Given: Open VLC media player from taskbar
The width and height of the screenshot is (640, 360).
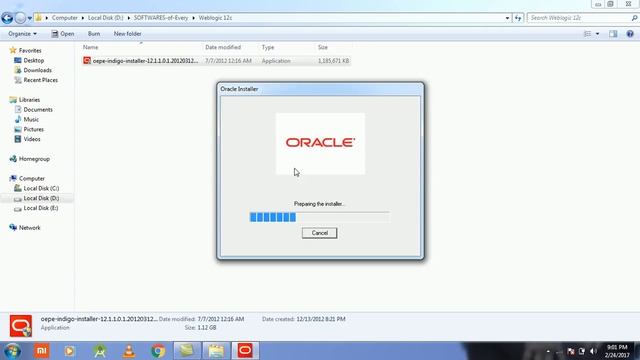Looking at the screenshot, I should [129, 351].
